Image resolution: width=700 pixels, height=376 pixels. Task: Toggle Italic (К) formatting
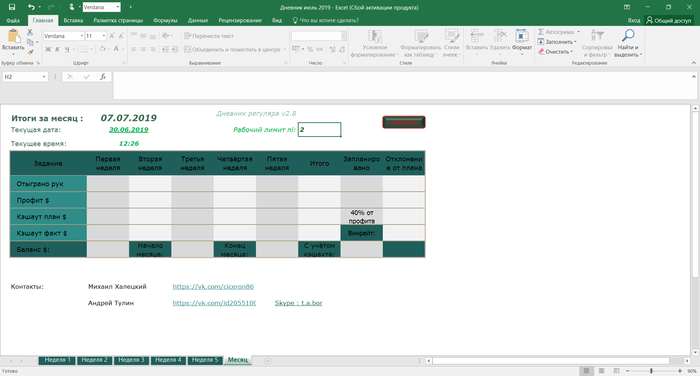(58, 49)
